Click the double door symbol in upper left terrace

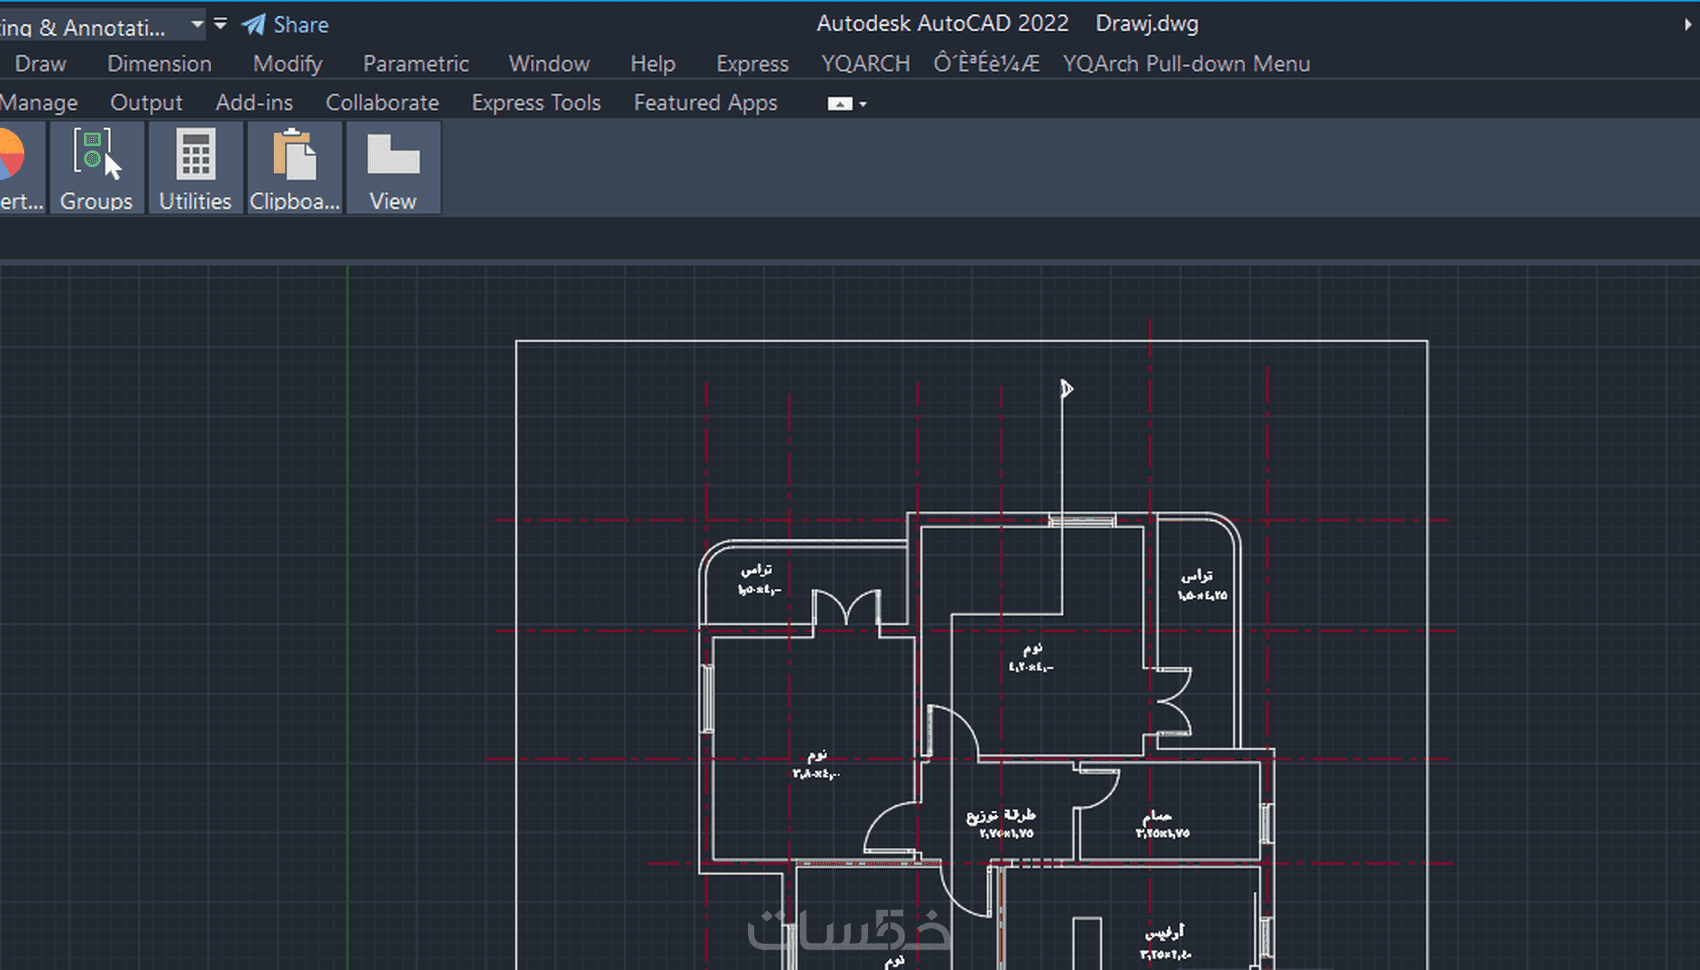[x=847, y=608]
